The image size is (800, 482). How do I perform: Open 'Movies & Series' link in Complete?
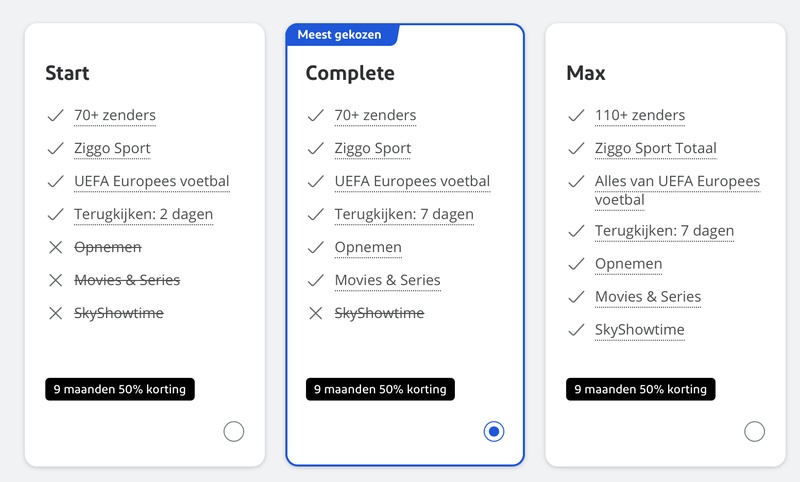point(387,280)
